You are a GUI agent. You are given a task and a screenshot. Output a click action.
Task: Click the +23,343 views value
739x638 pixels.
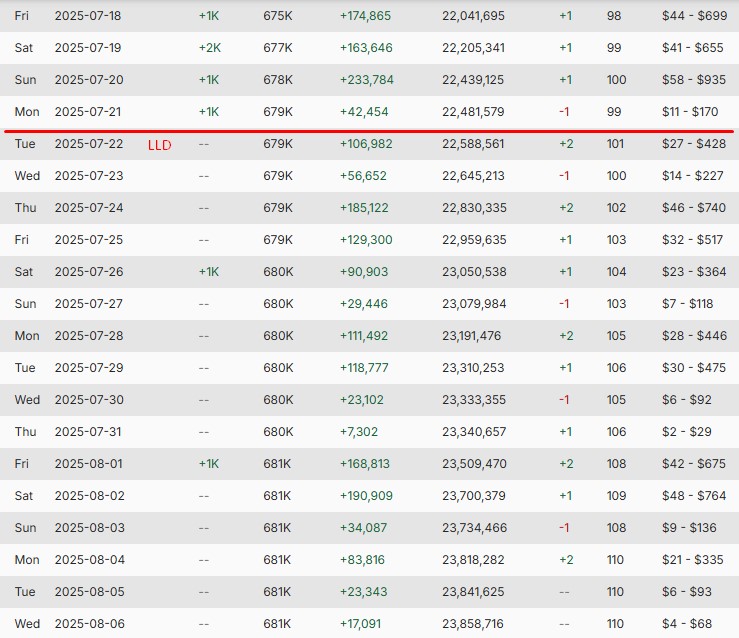click(x=363, y=593)
